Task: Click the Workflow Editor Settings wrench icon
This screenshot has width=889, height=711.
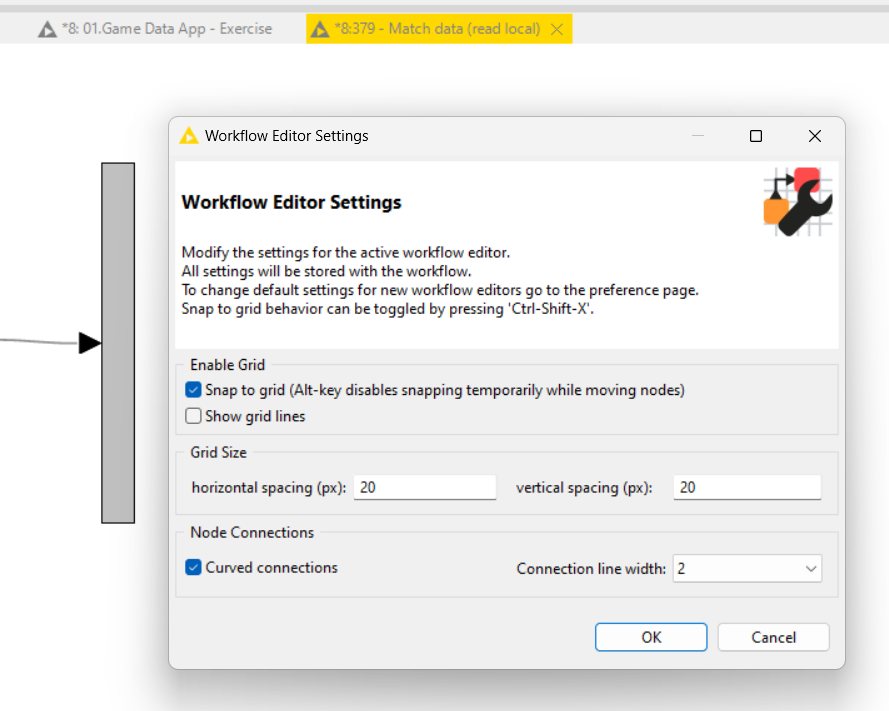Action: coord(798,201)
